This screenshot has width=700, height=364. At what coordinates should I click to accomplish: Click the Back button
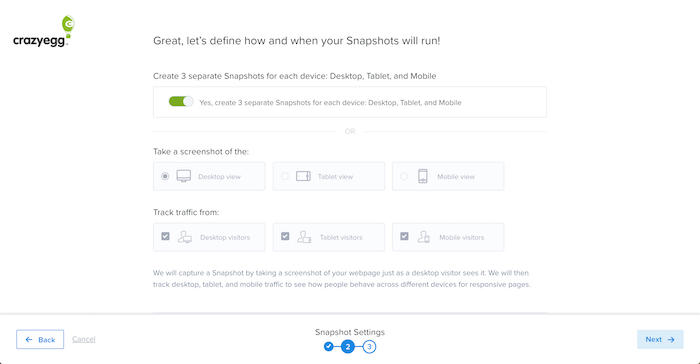click(40, 339)
